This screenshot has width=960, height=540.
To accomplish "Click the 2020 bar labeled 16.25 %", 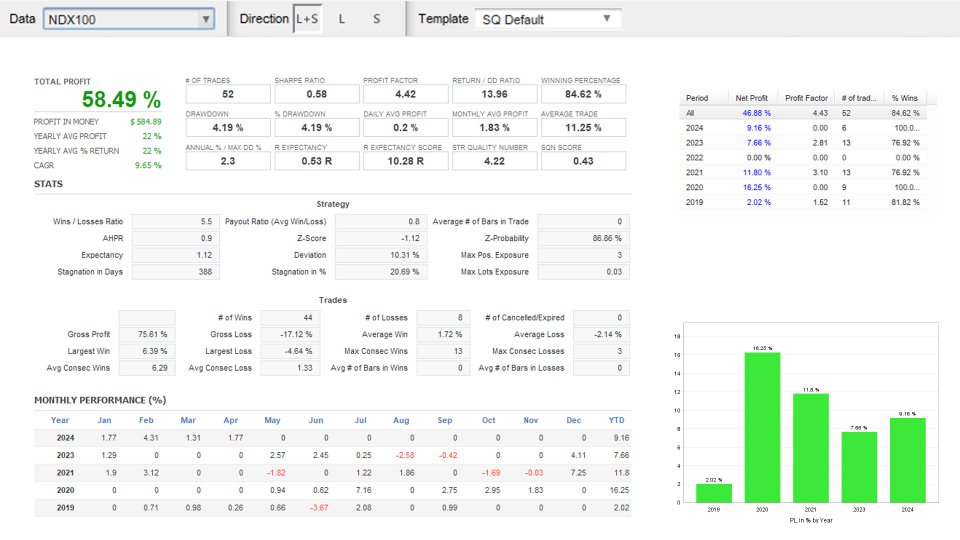I will [x=762, y=427].
